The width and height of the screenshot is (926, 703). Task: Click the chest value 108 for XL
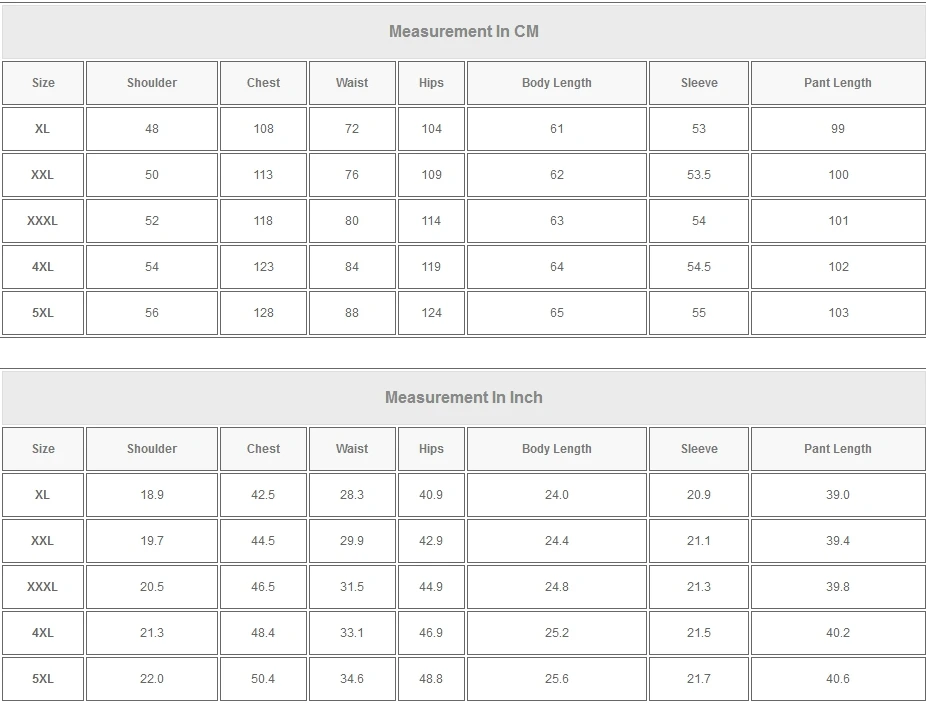tap(263, 129)
